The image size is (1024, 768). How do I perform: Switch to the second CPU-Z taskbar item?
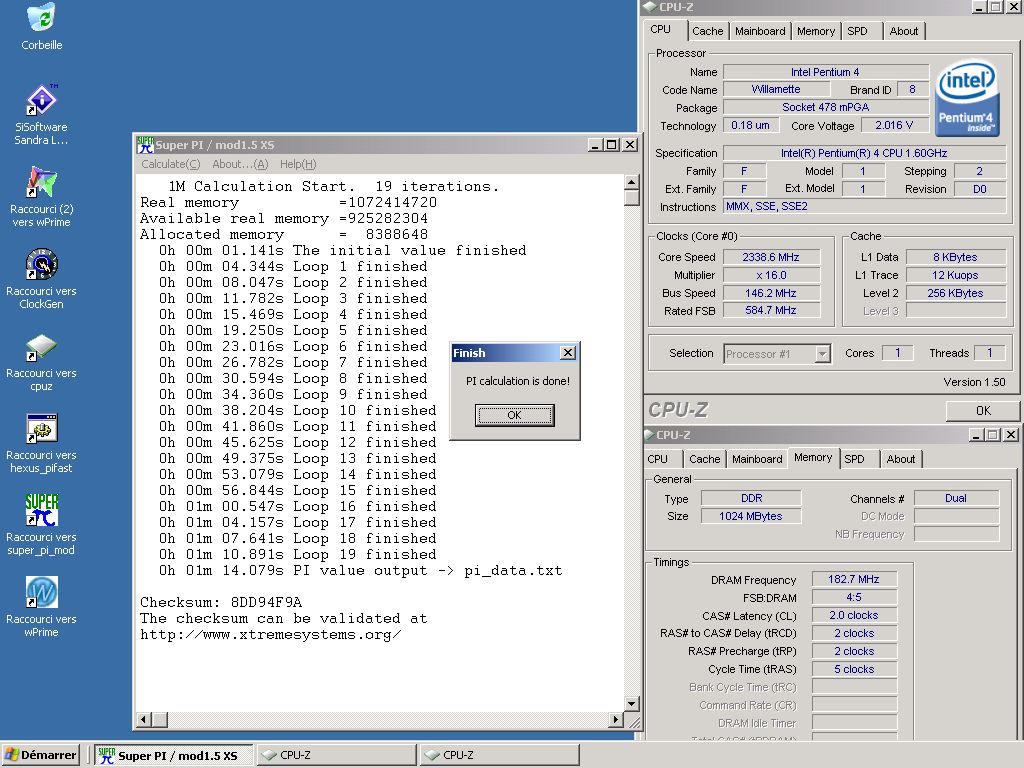(500, 755)
